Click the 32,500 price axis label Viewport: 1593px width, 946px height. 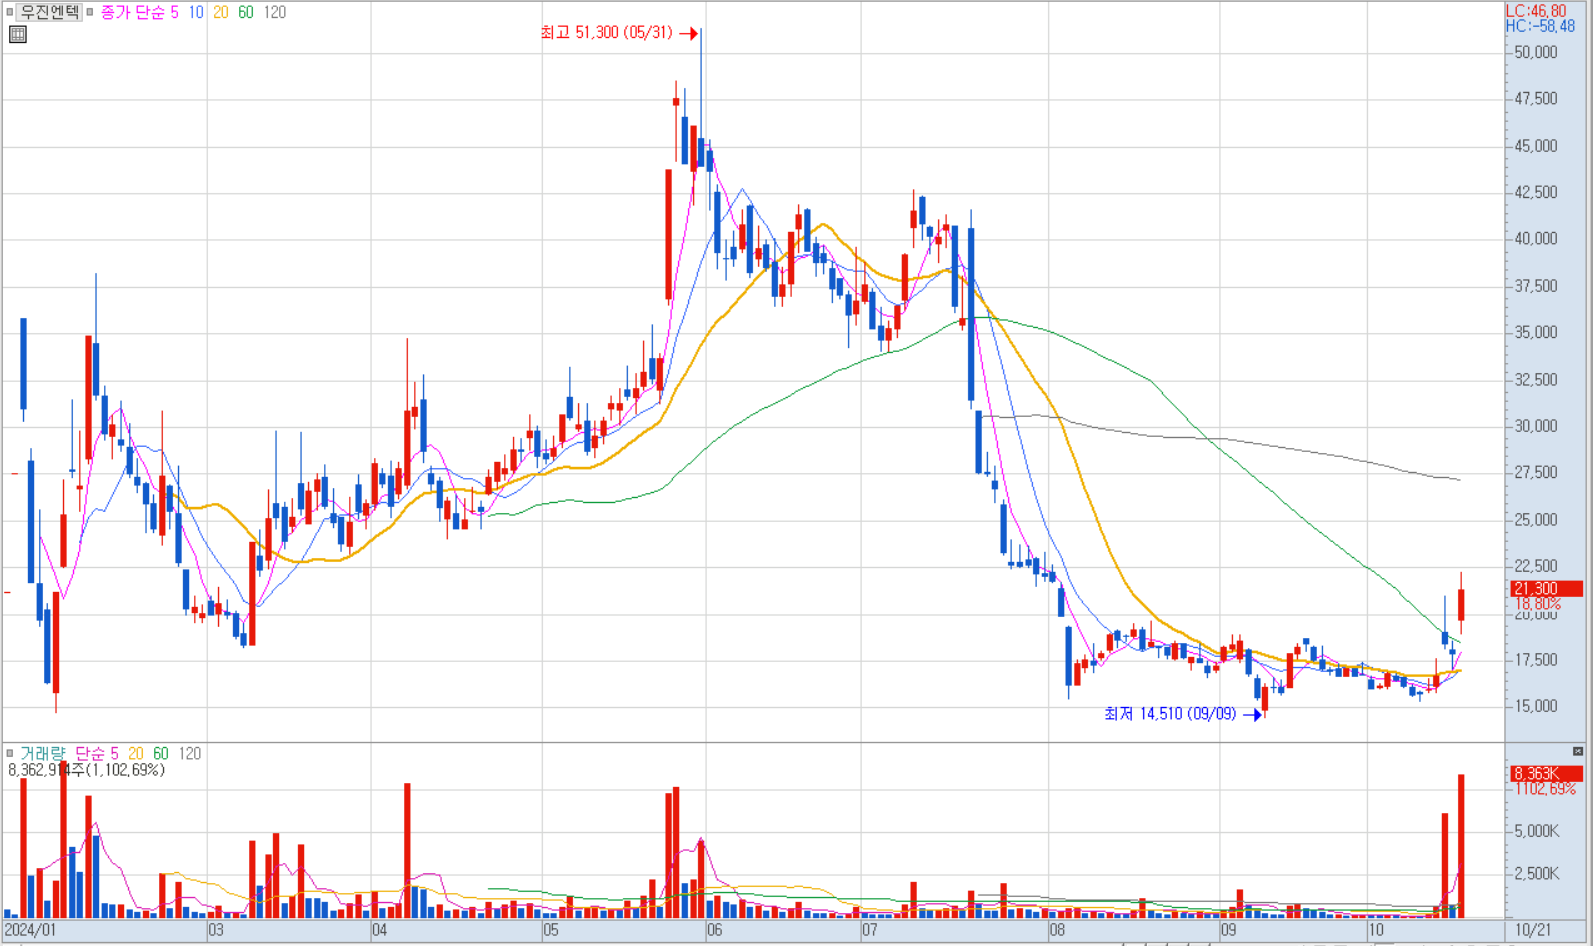1536,380
